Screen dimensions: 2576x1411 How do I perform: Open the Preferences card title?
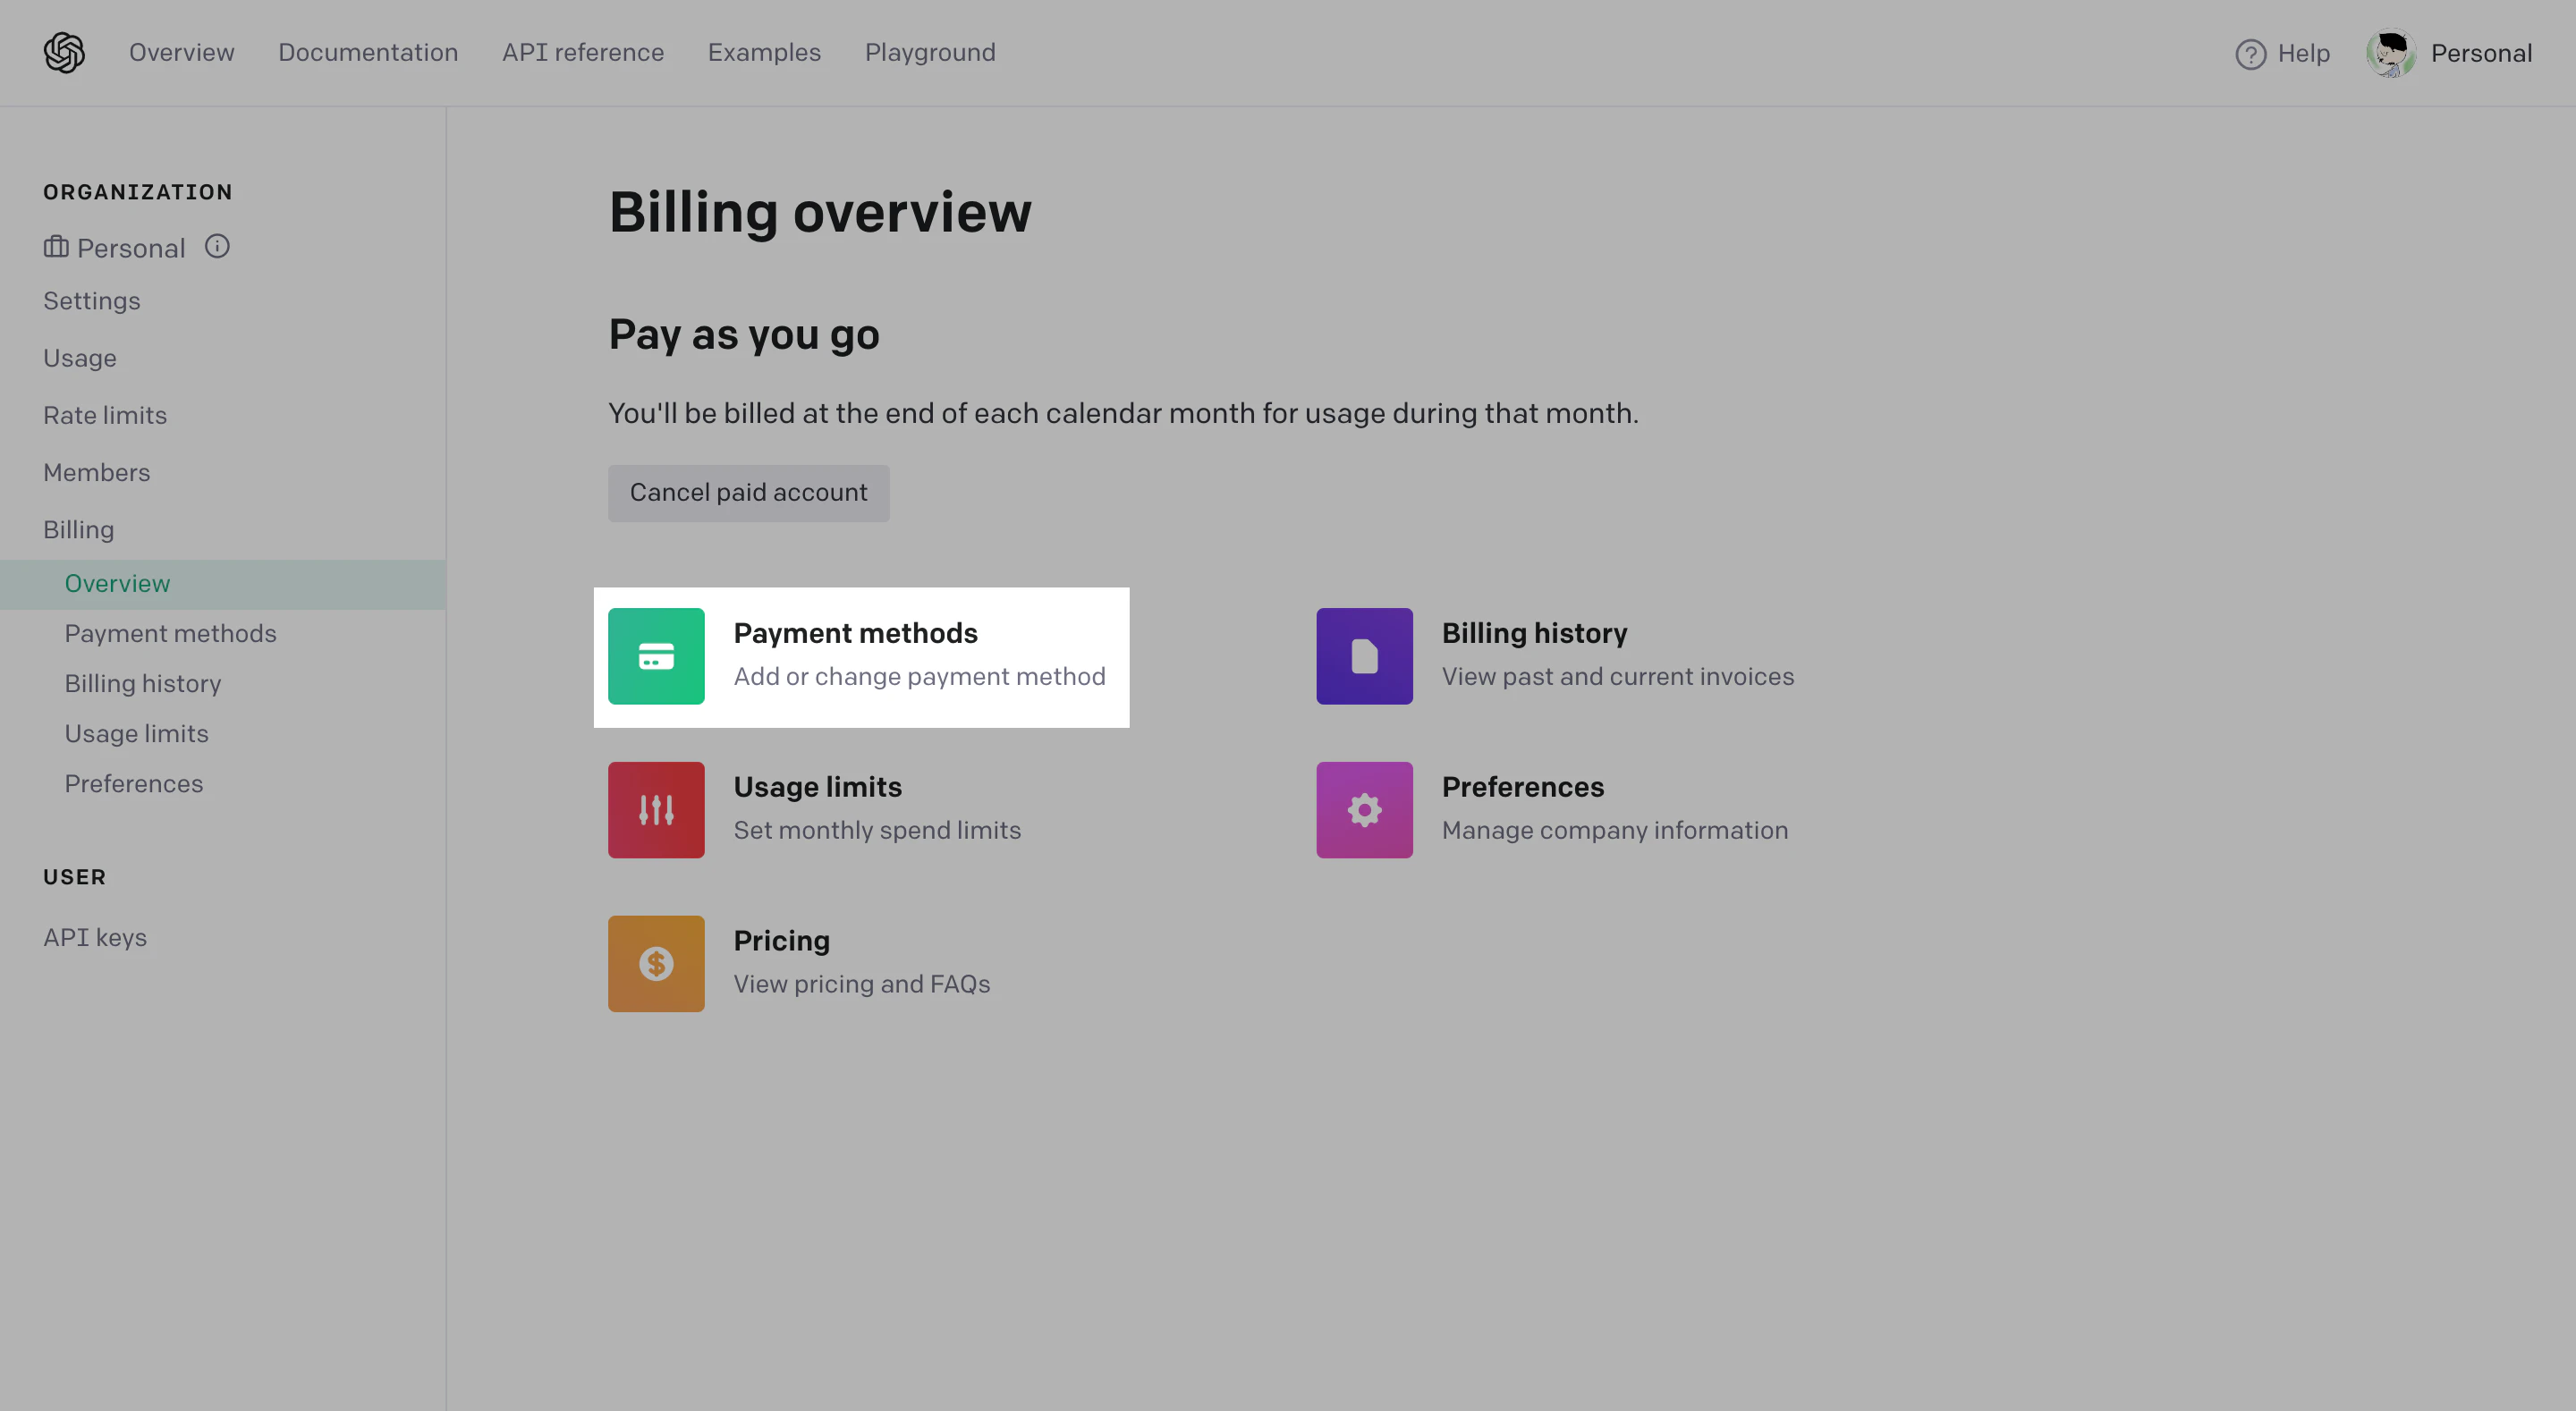click(1523, 787)
